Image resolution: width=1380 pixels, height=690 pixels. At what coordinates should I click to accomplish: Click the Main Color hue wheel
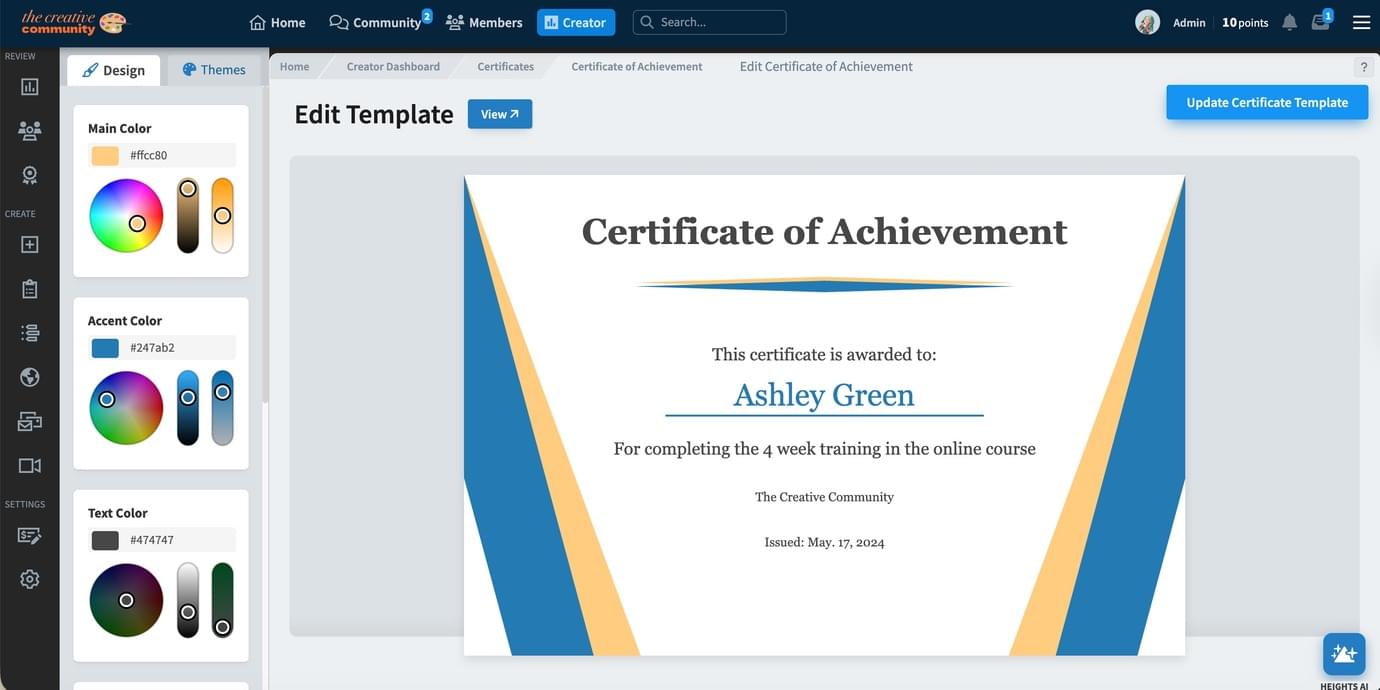(x=126, y=216)
